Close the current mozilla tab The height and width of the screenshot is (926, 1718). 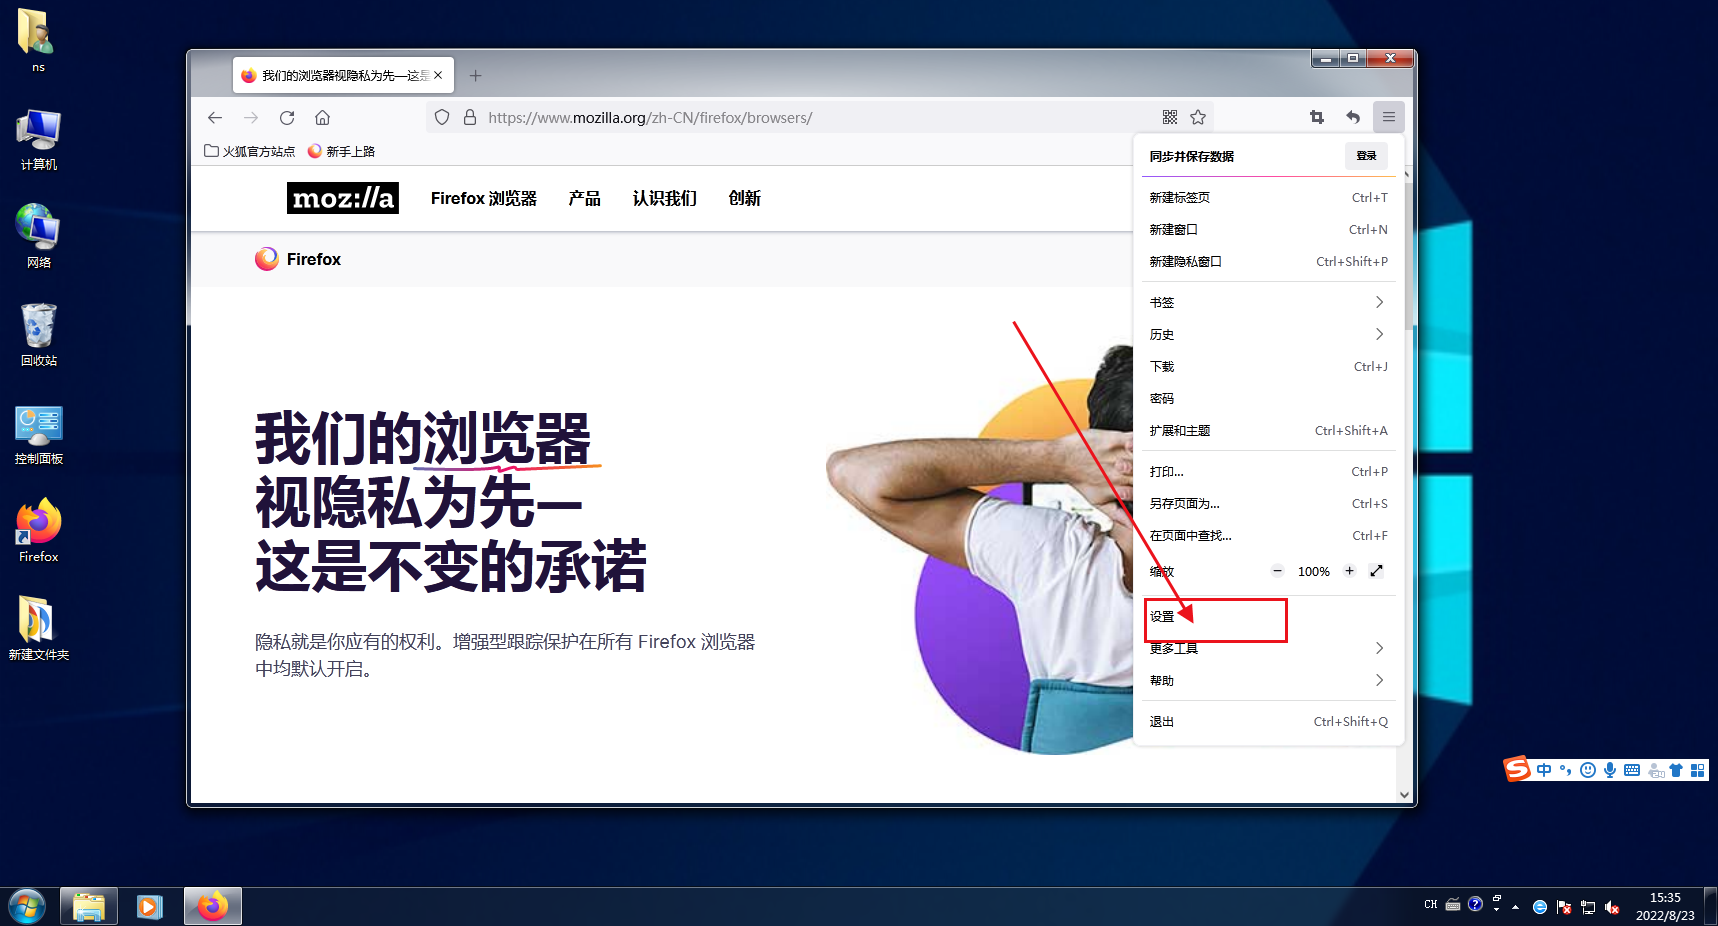[x=438, y=75]
